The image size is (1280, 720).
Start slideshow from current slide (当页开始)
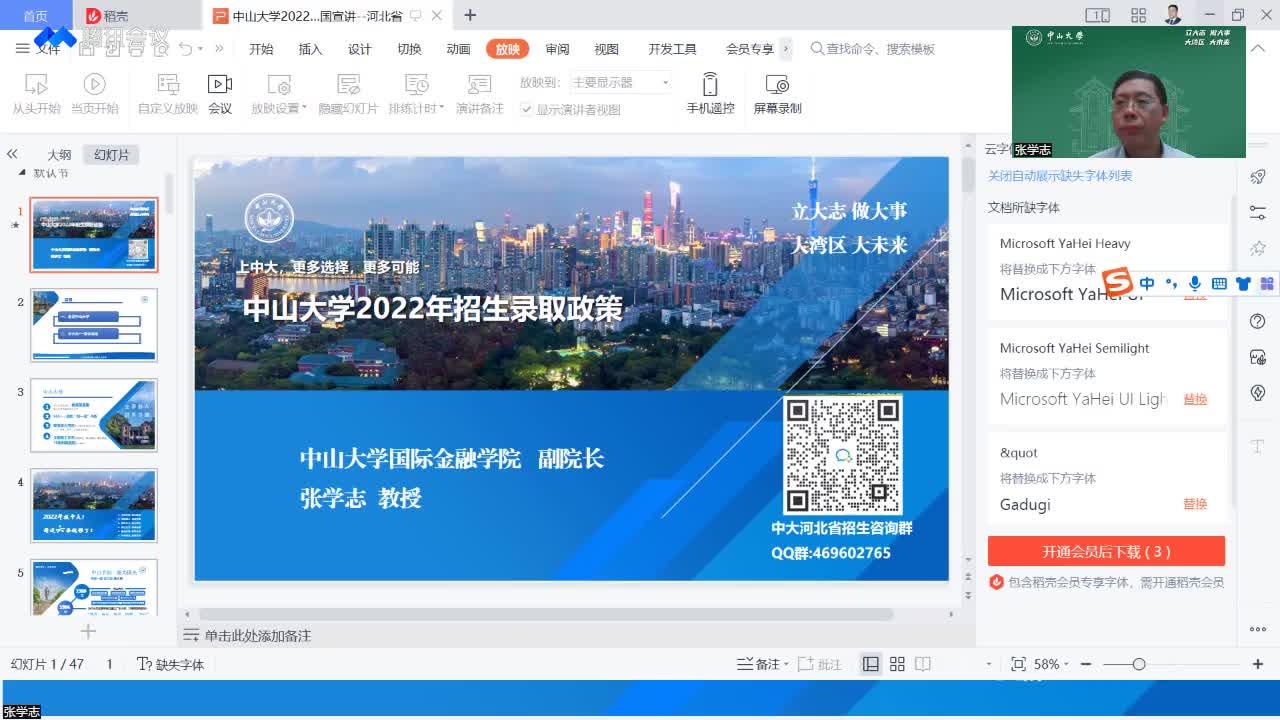click(x=95, y=94)
